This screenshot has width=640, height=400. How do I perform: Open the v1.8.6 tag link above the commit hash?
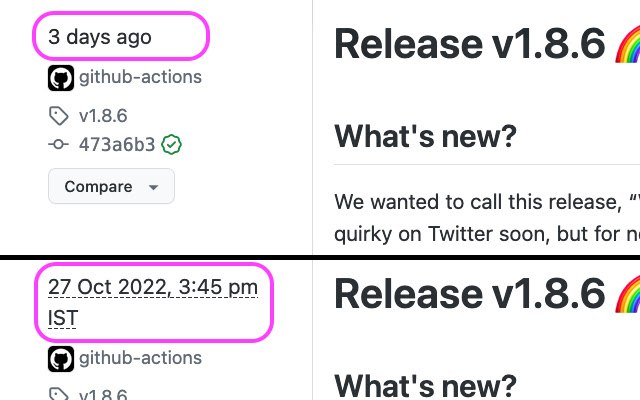[103, 116]
